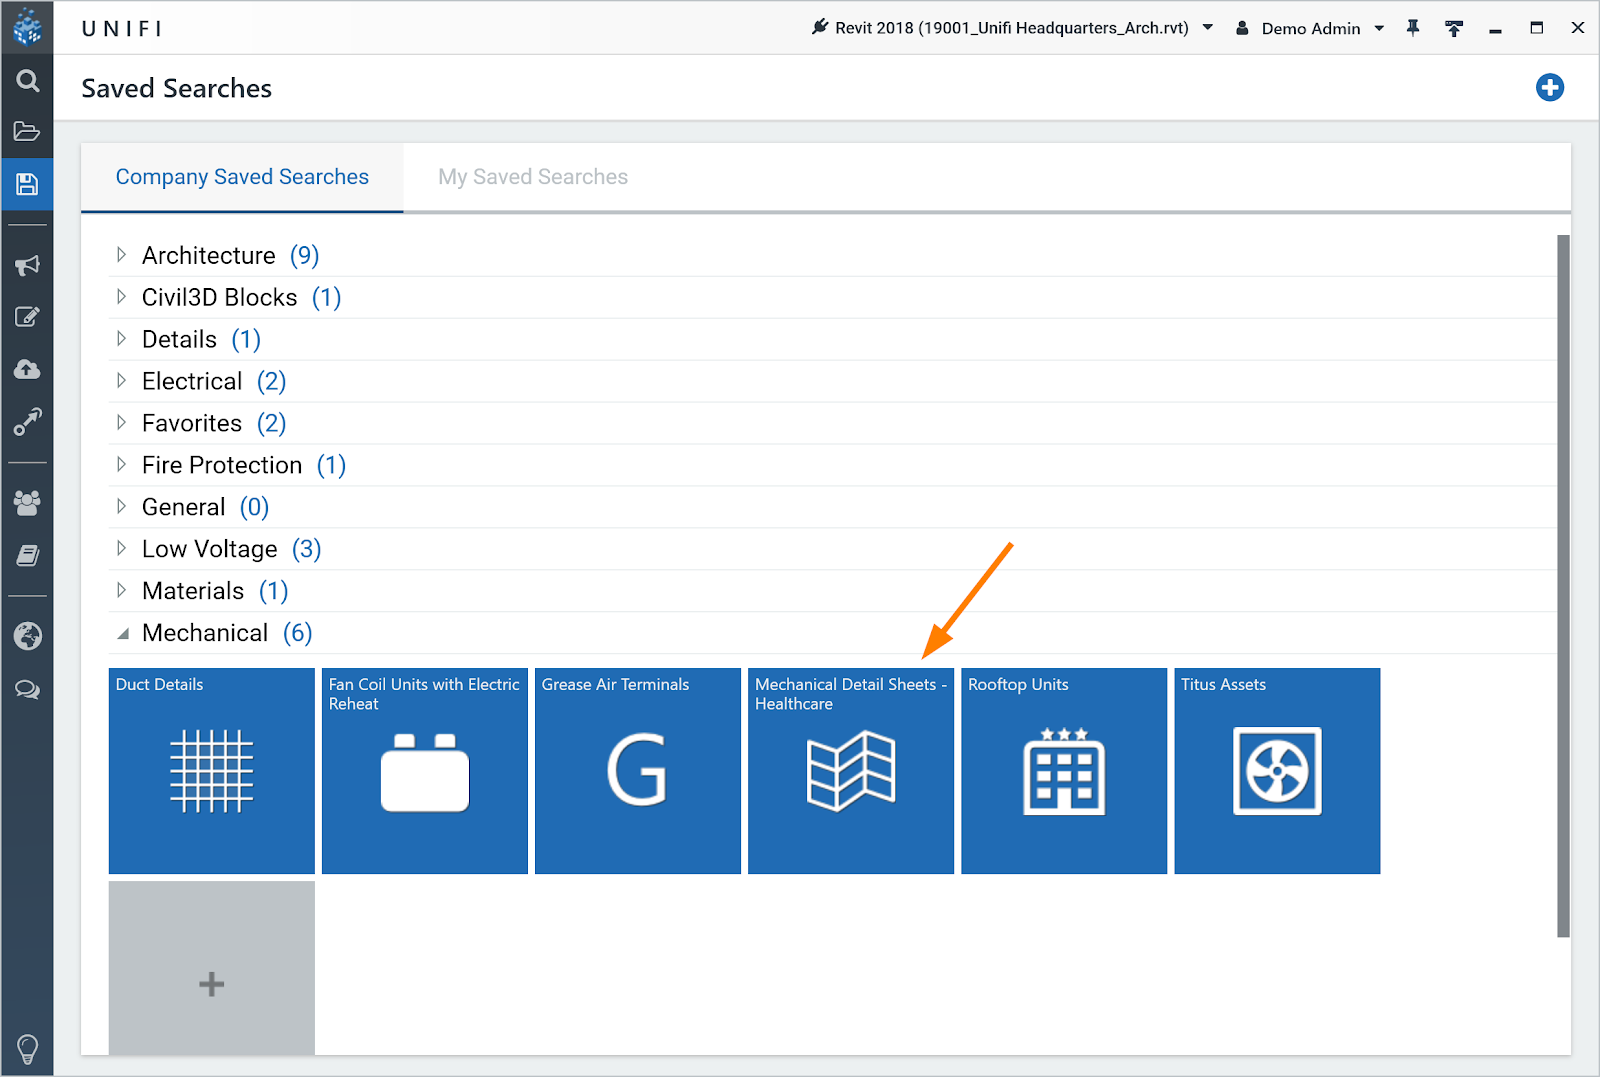Open the Grease Air Terminals tile
The width and height of the screenshot is (1600, 1077).
(x=638, y=771)
